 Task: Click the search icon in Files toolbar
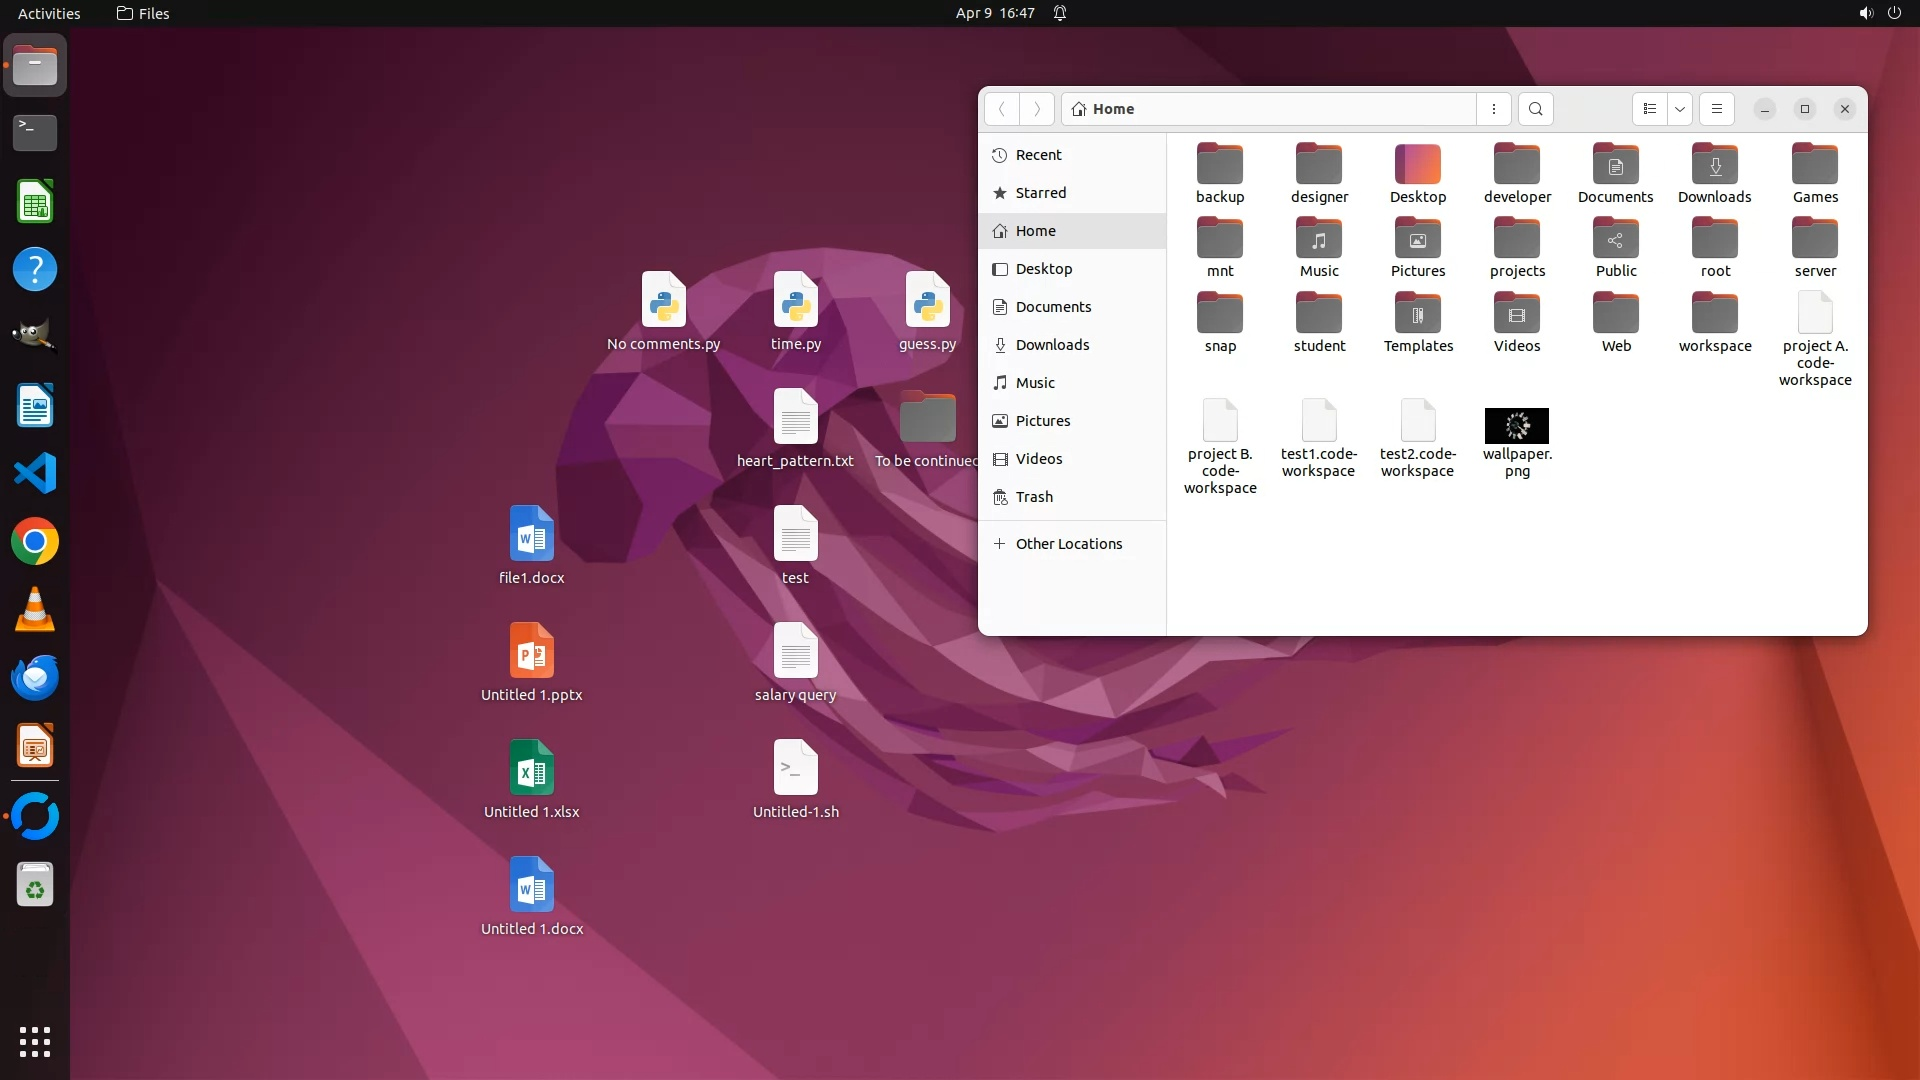pos(1536,109)
